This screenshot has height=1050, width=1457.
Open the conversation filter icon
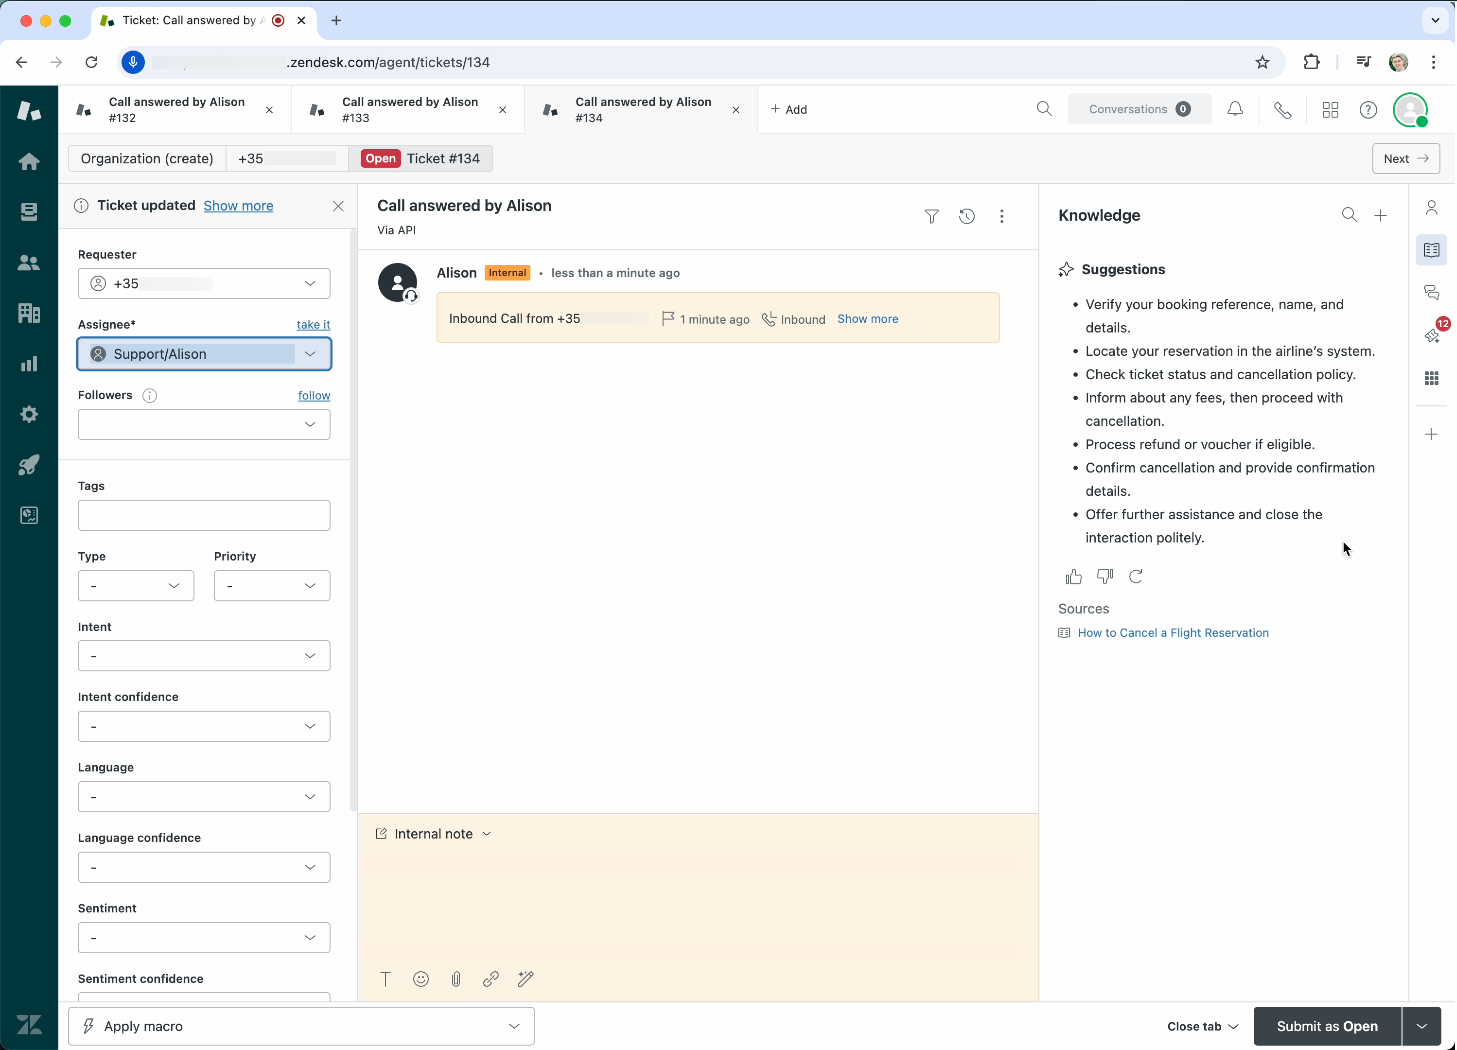932,216
